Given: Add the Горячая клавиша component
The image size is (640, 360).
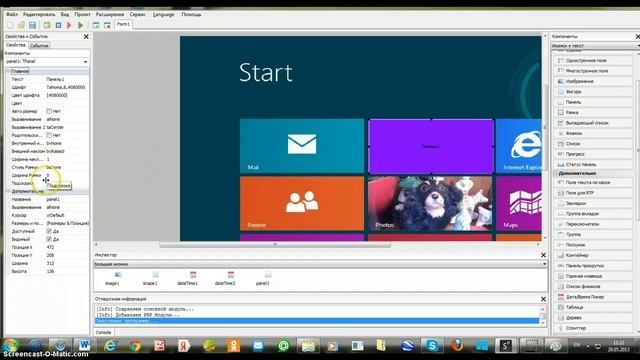Looking at the screenshot, I should pyautogui.click(x=593, y=276).
